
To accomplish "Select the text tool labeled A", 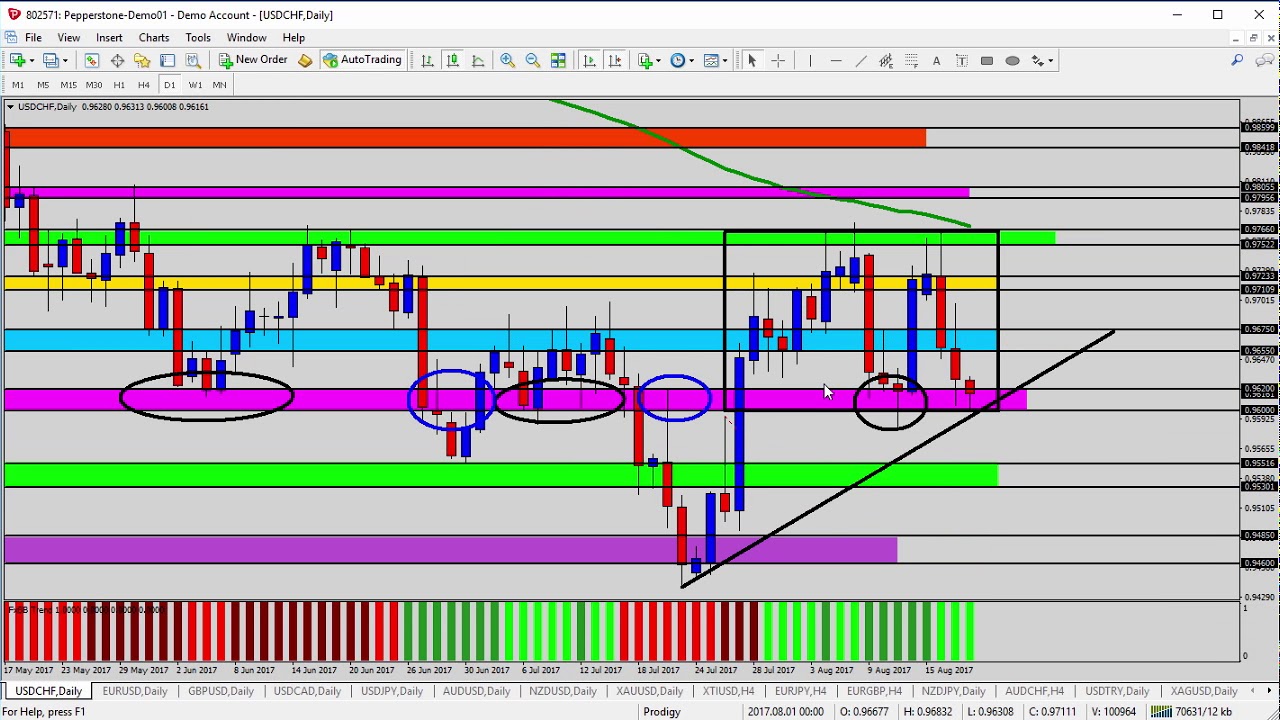I will coord(936,60).
